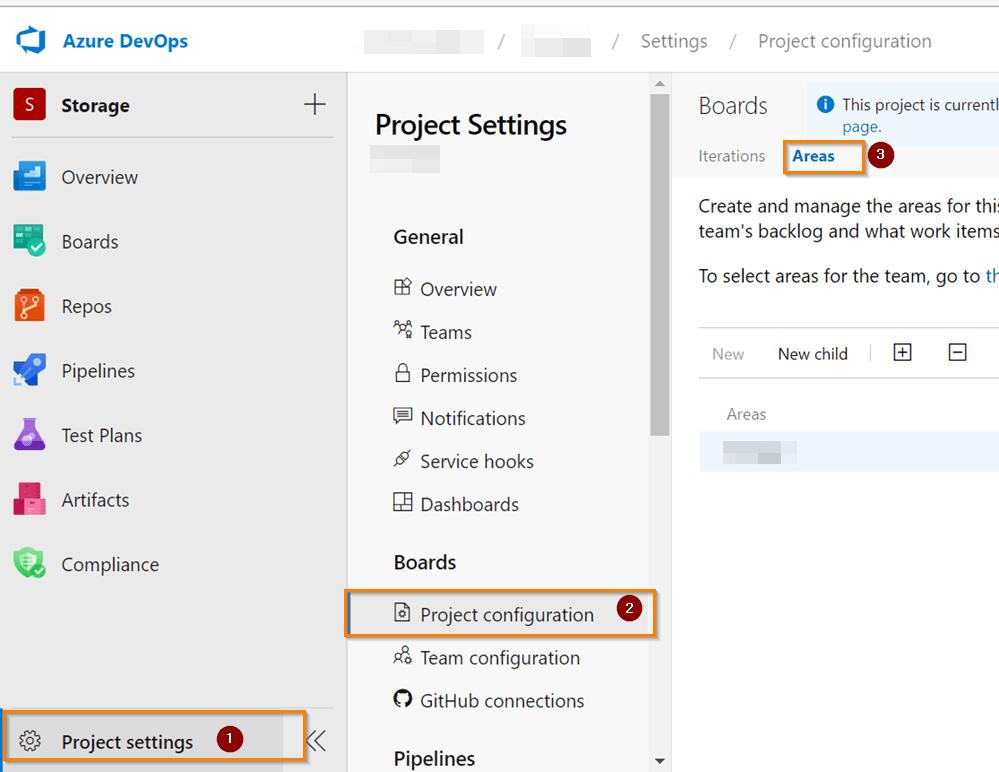
Task: Open Team configuration settings
Action: [x=499, y=658]
